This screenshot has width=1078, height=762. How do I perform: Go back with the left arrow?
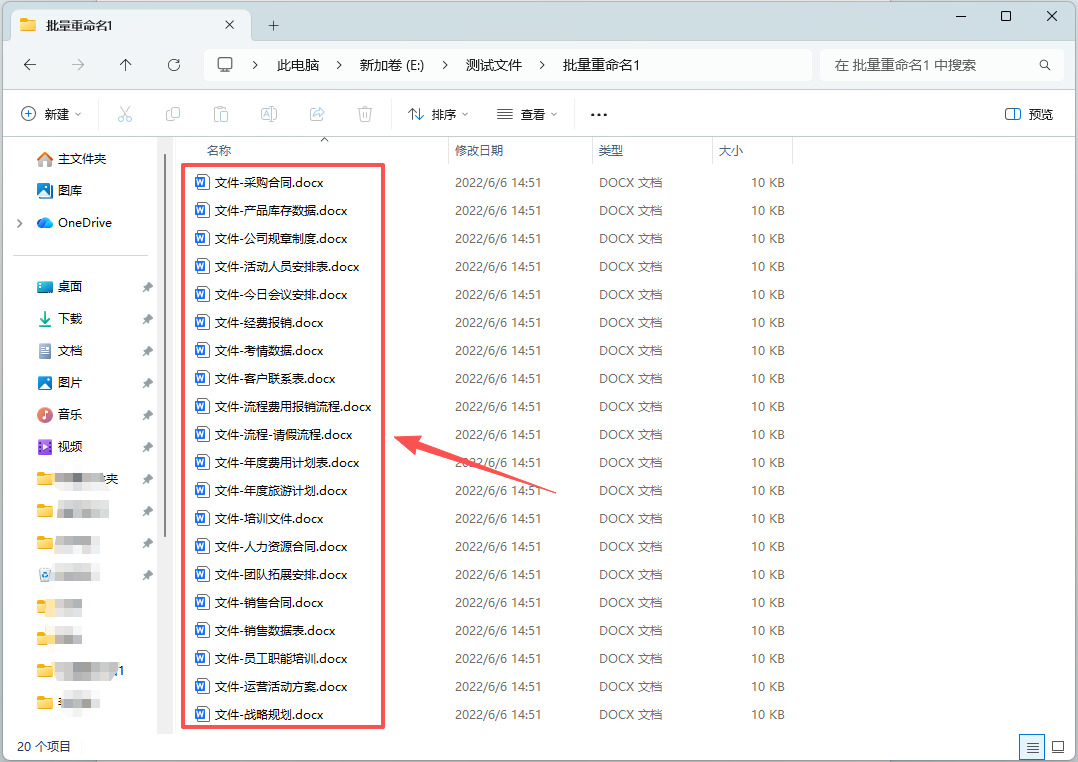pos(30,65)
